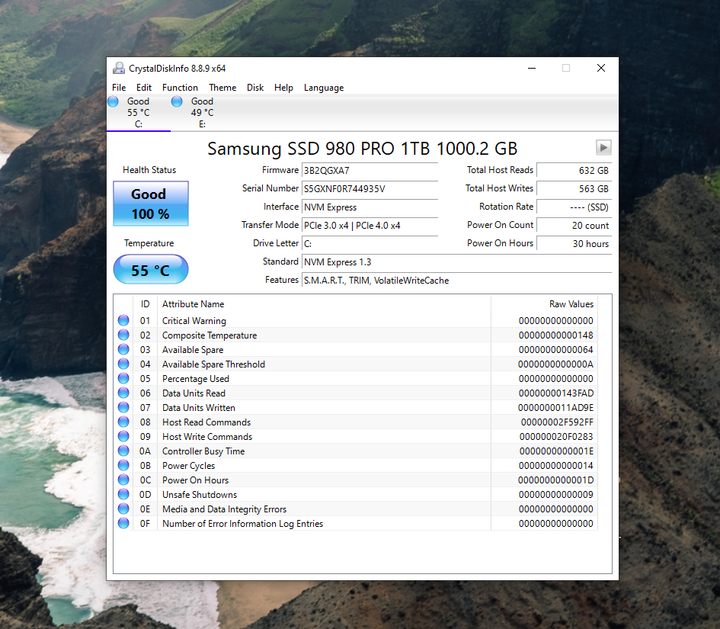Viewport: 720px width, 629px height.
Task: Click raw value 0000000143FAD
Action: pyautogui.click(x=556, y=393)
